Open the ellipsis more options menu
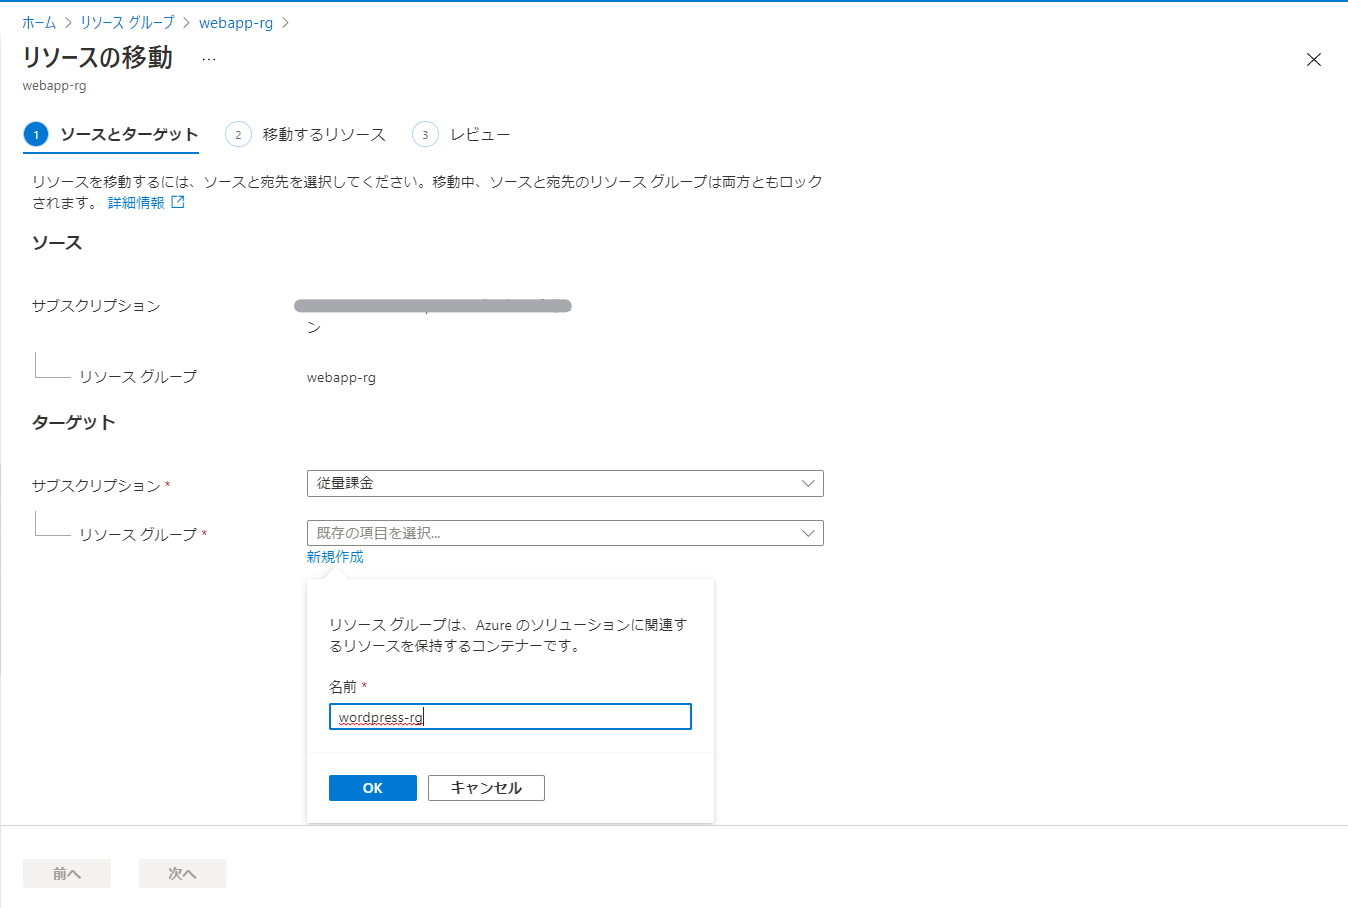 click(208, 59)
